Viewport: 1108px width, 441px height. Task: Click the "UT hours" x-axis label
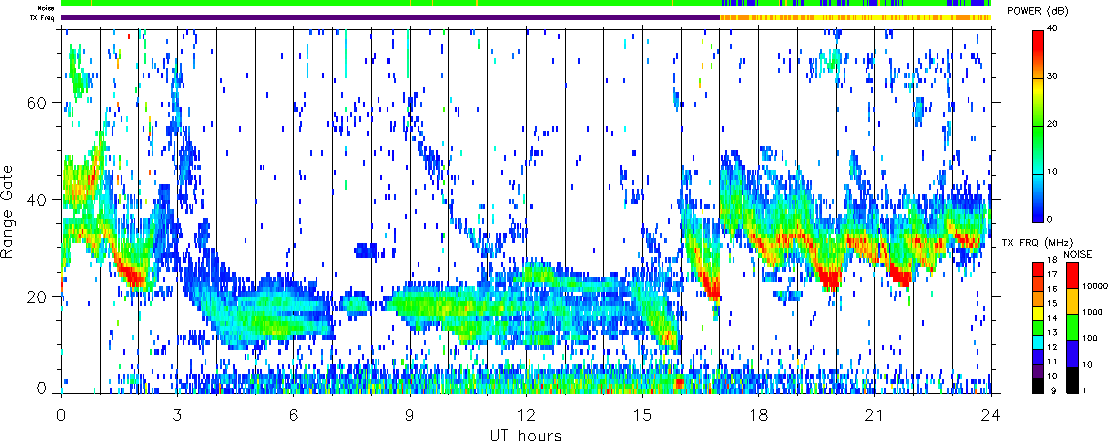pyautogui.click(x=526, y=434)
